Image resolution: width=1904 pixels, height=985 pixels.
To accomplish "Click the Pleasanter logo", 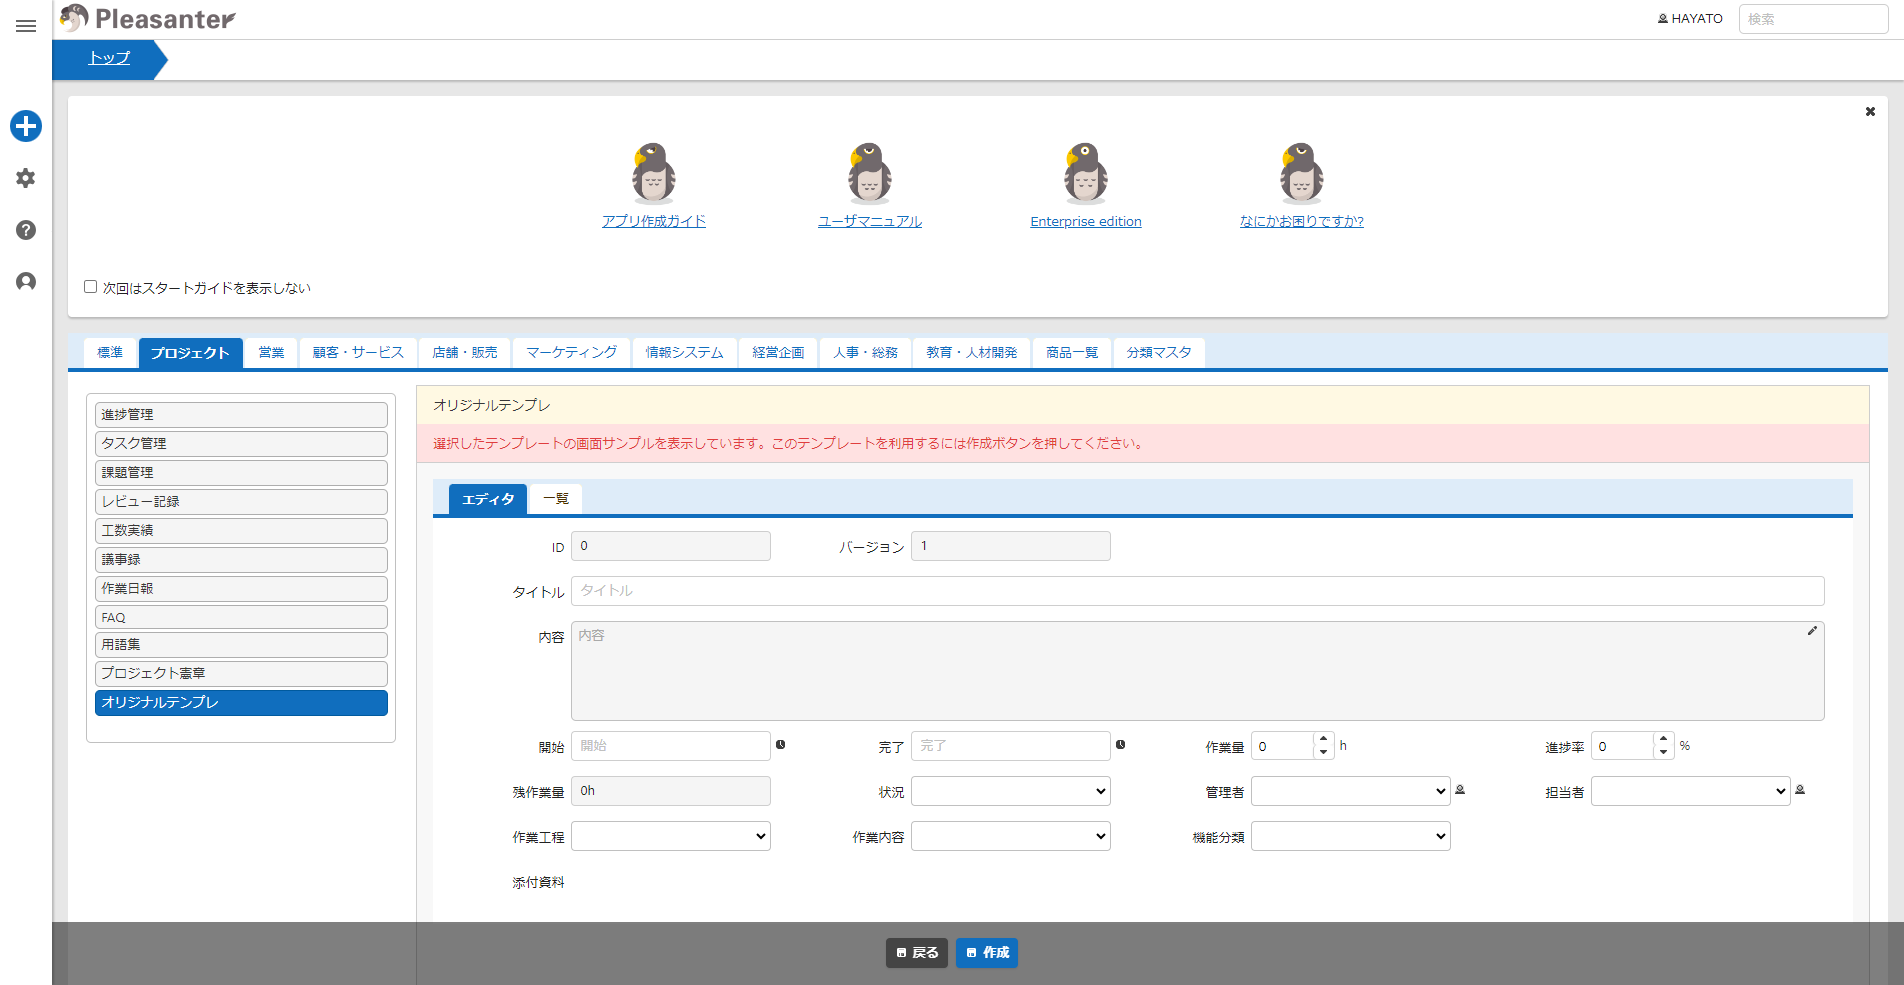I will 147,18.
